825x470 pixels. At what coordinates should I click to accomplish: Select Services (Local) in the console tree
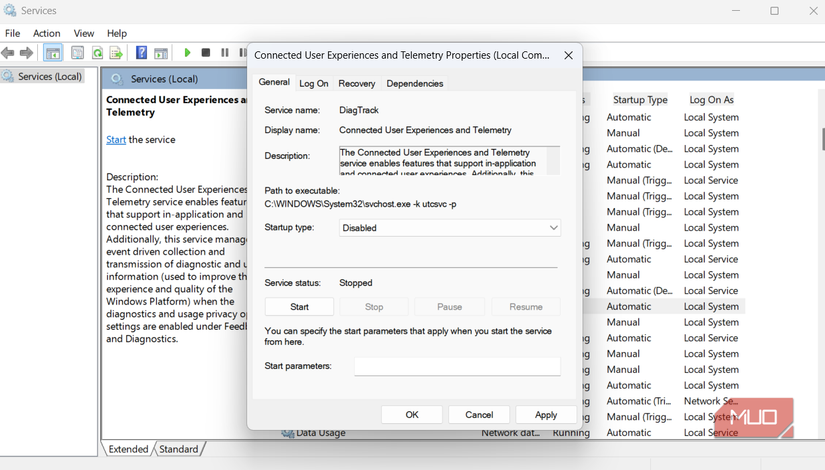(50, 76)
